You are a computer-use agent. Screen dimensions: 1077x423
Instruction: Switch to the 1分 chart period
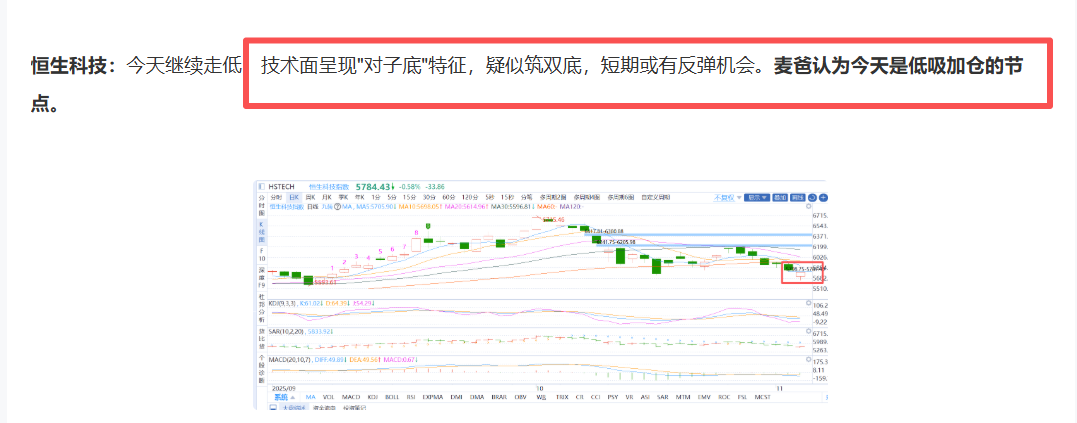pyautogui.click(x=376, y=198)
